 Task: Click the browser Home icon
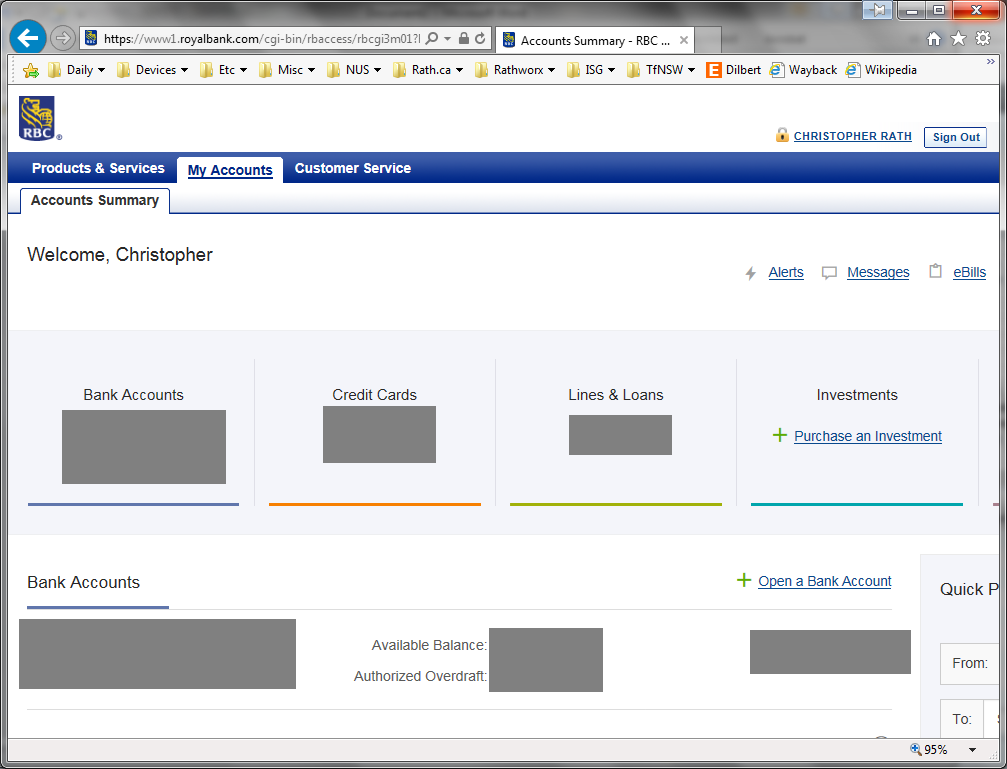(934, 39)
